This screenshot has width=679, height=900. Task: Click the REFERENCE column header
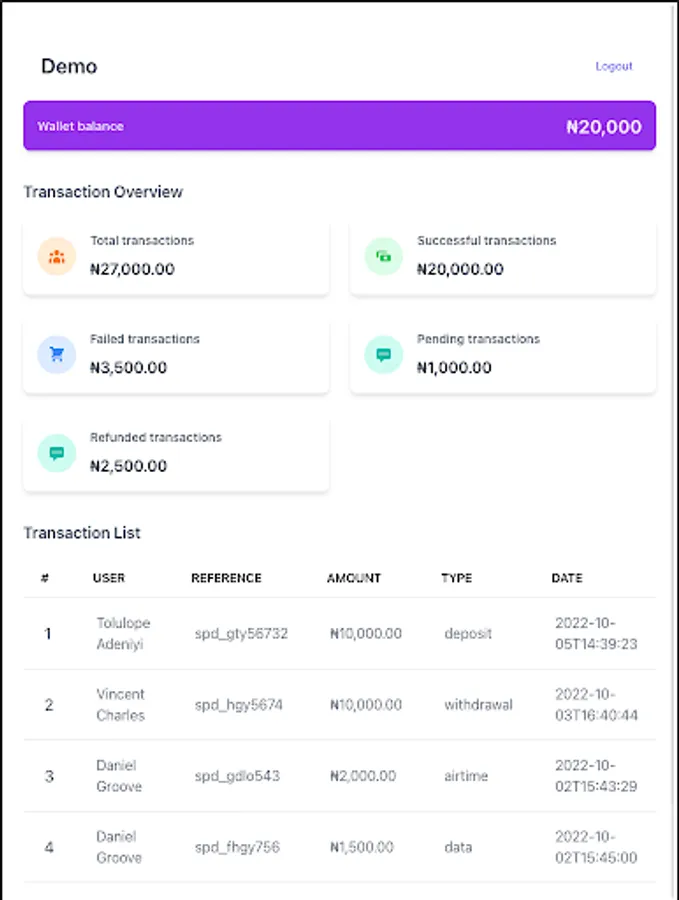pyautogui.click(x=226, y=578)
